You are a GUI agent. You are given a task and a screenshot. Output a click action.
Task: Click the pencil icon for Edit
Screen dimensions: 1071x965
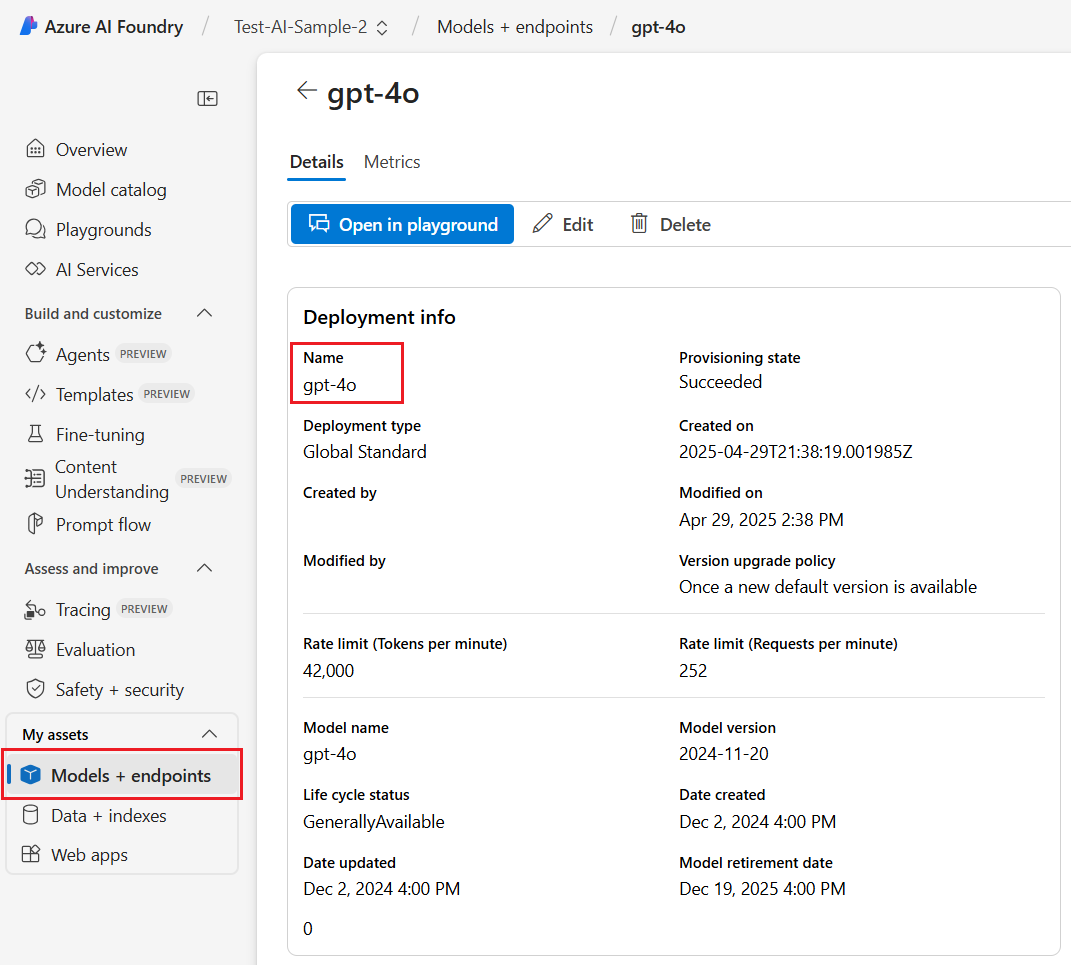(542, 223)
